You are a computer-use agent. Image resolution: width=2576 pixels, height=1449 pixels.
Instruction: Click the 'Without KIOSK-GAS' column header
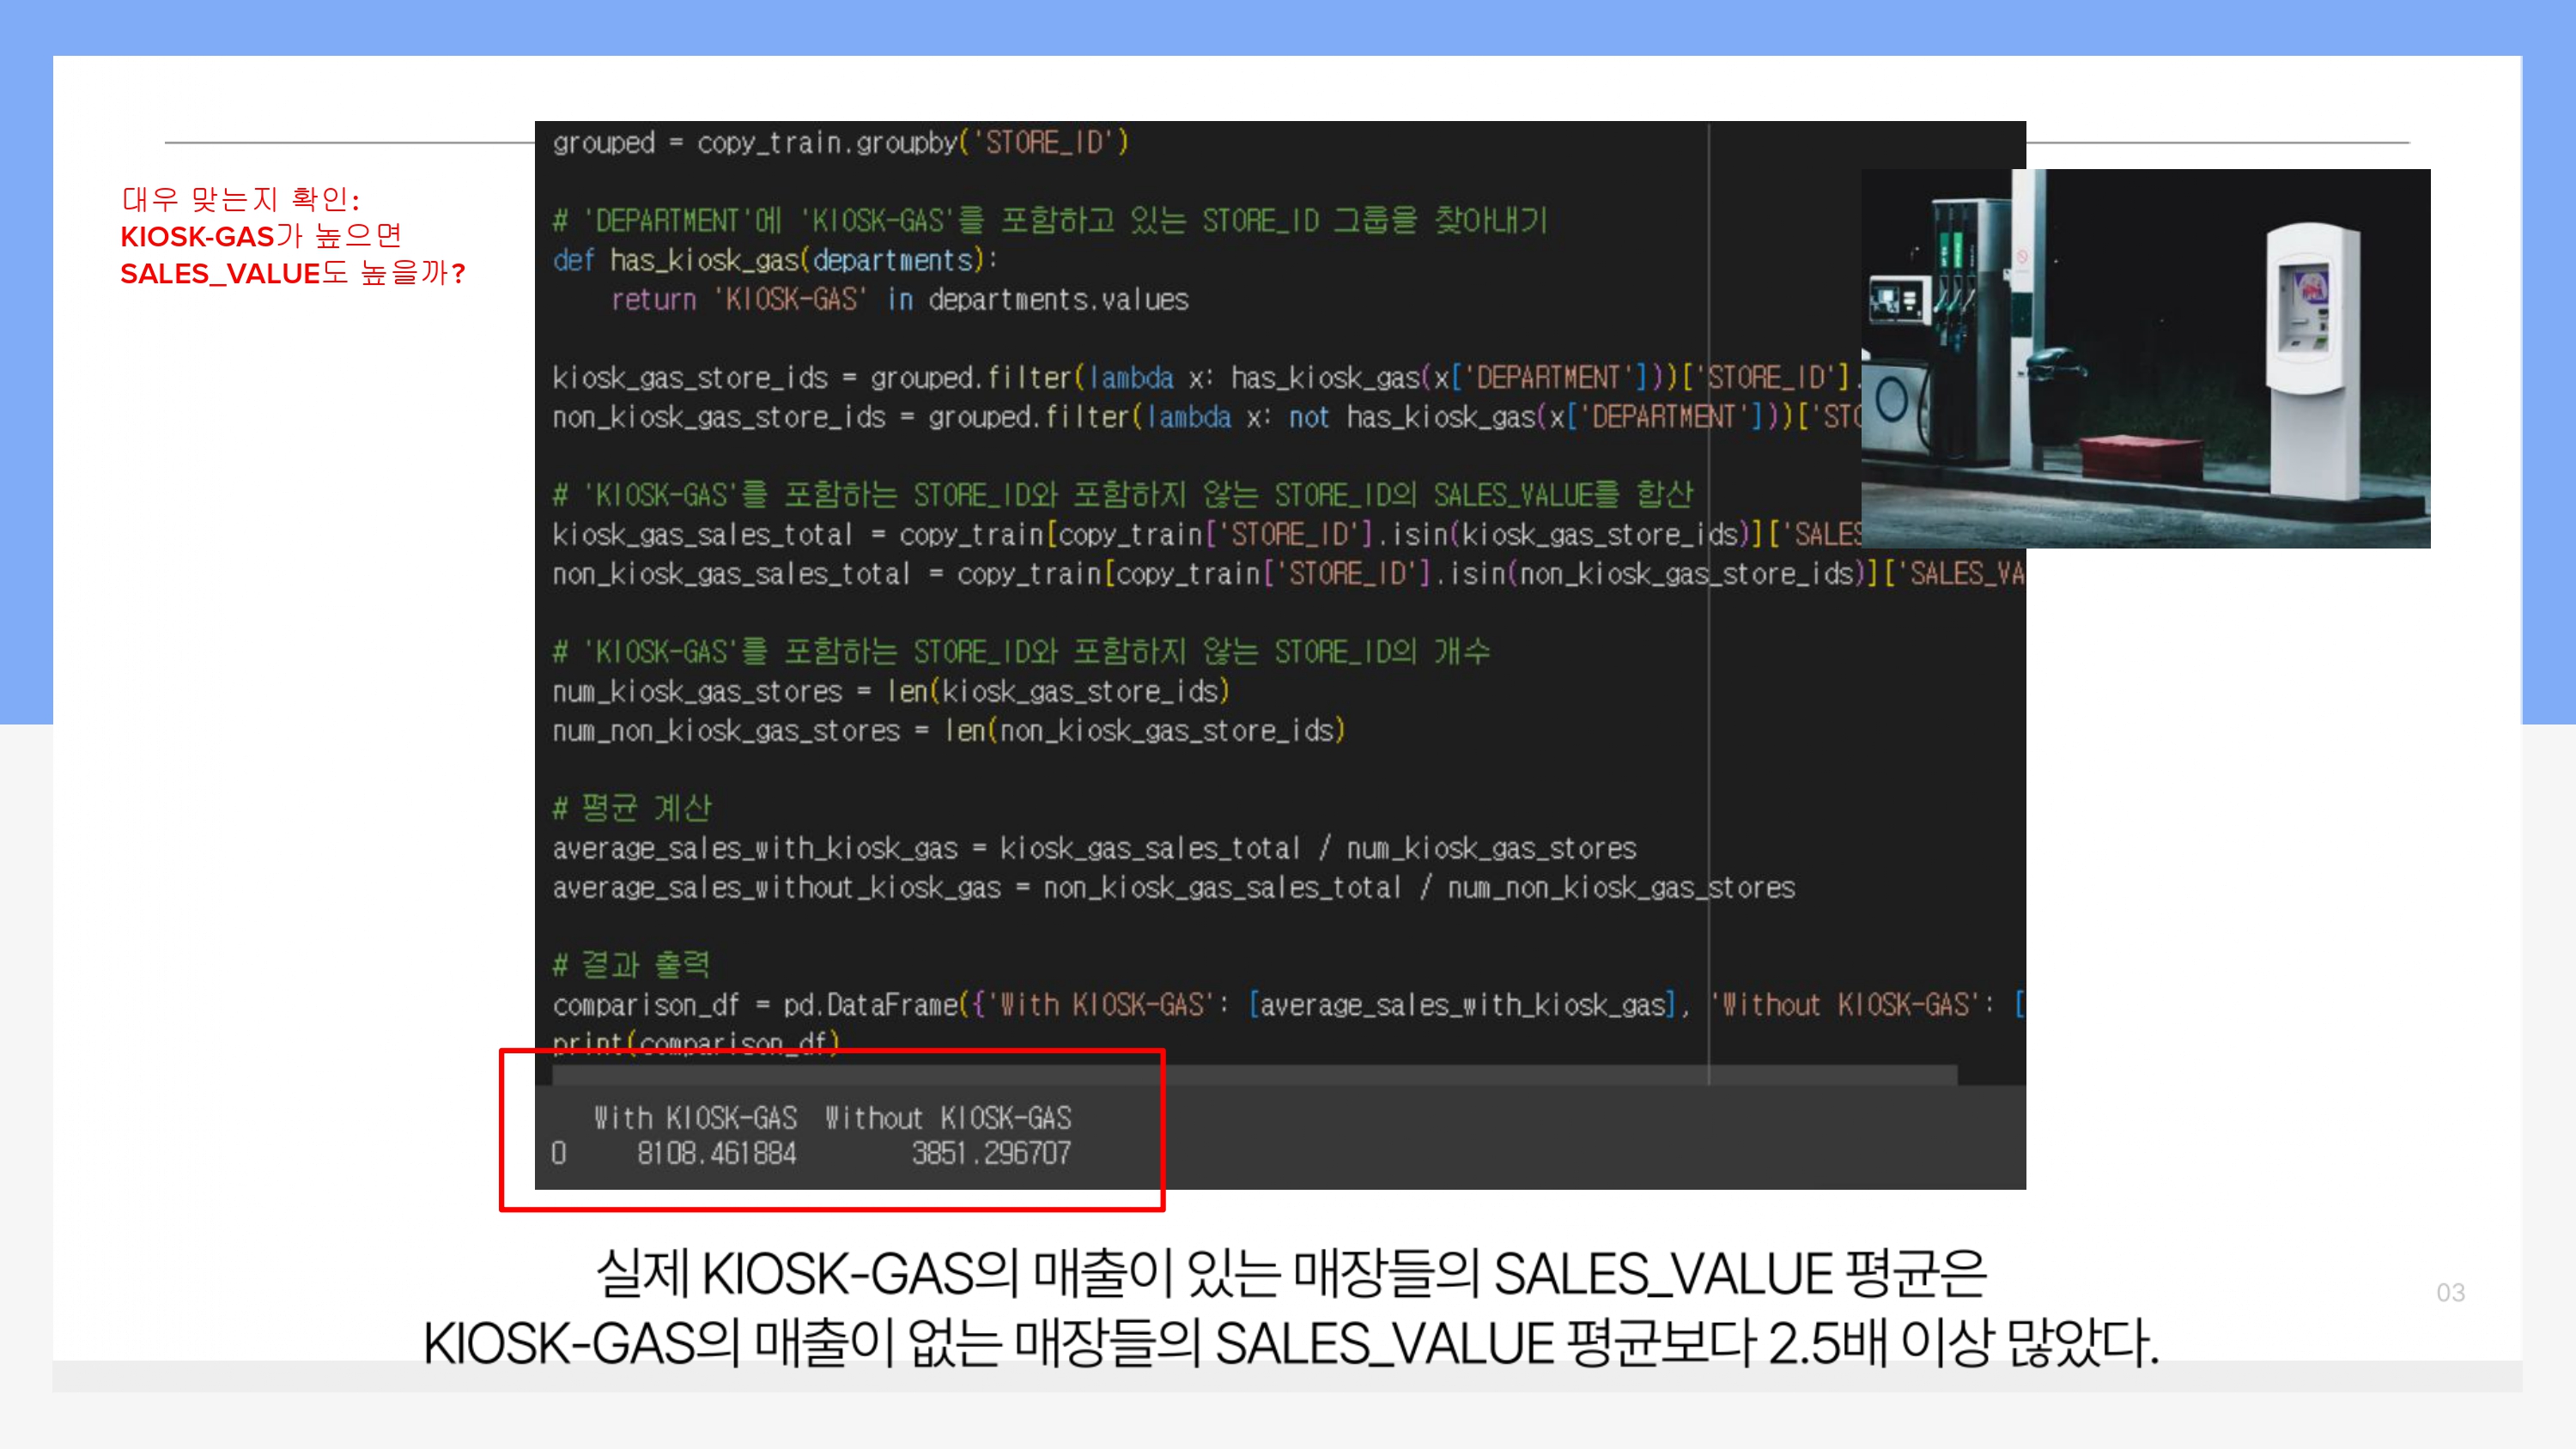coord(947,1117)
